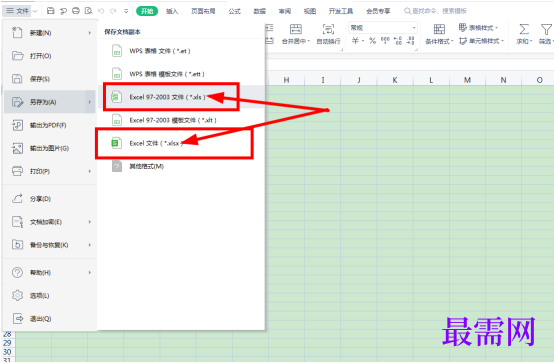Choose 备份与恢复(K) in file menu
554x363 pixels.
tap(50, 245)
